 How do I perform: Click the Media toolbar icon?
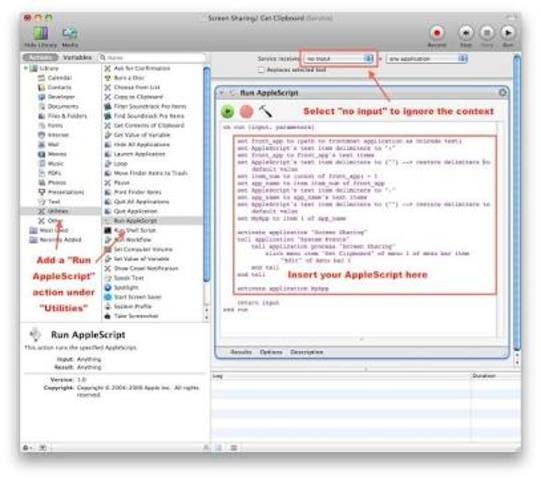coord(70,34)
